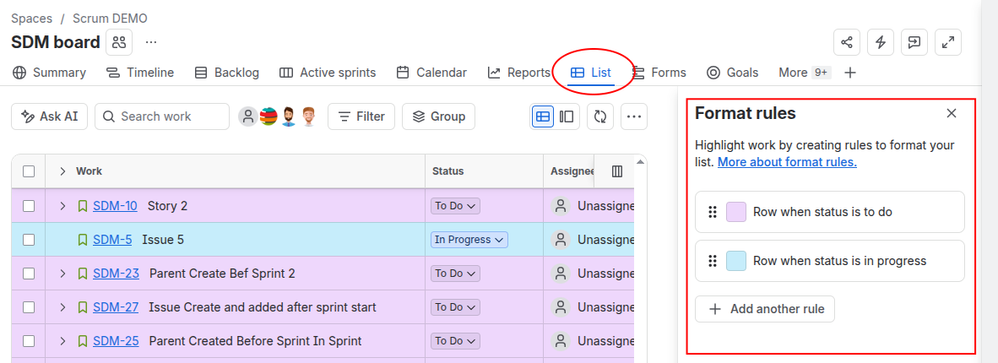Click the refresh list icon
998x363 pixels.
(x=600, y=117)
